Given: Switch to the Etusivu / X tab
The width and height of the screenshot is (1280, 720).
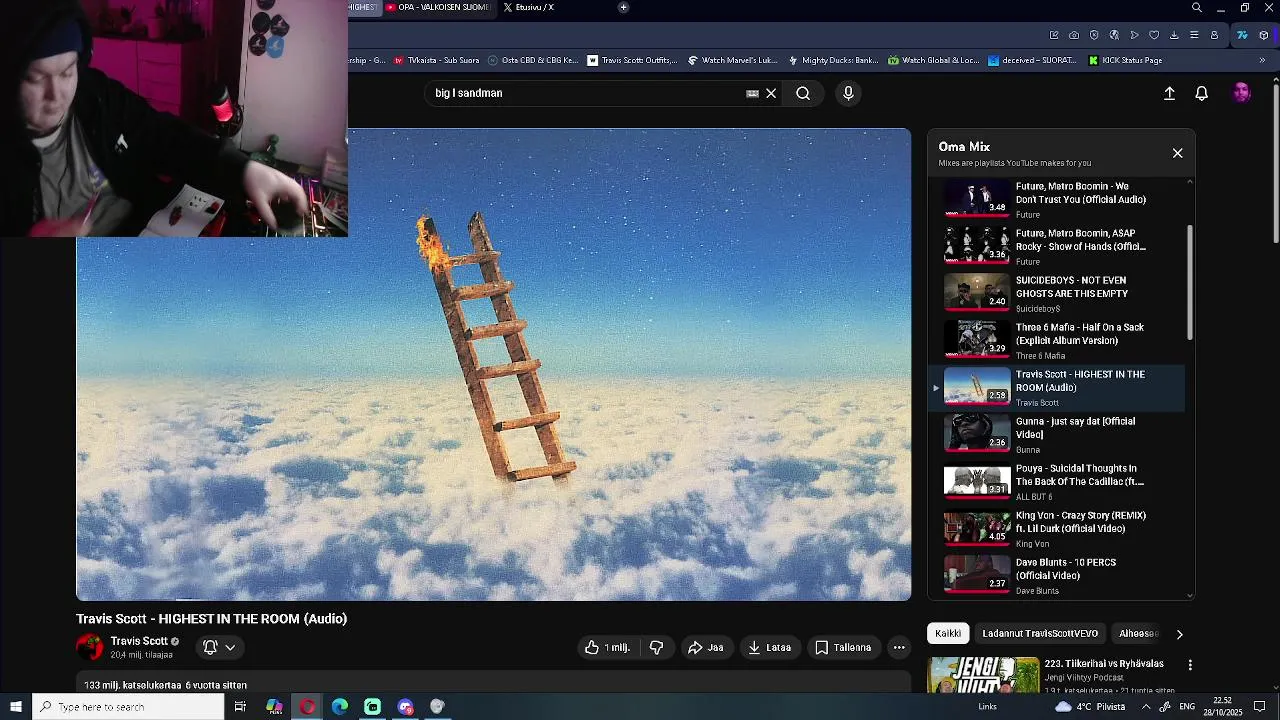Looking at the screenshot, I should 535,7.
